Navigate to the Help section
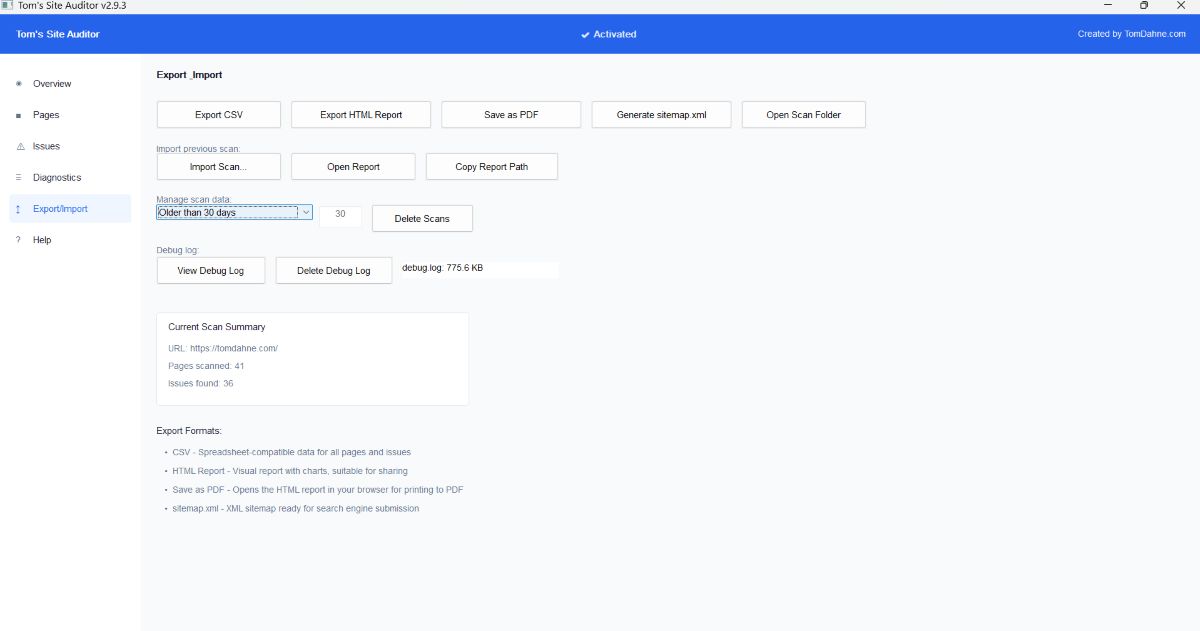1200x631 pixels. coord(41,240)
